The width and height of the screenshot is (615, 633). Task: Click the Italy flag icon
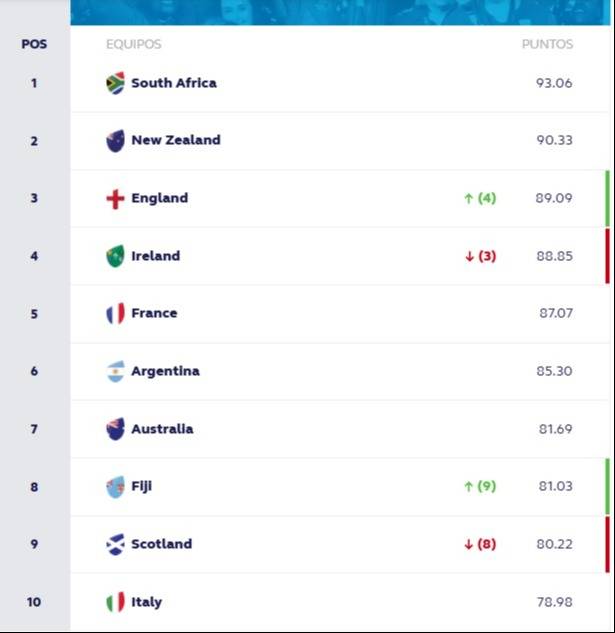tap(115, 602)
